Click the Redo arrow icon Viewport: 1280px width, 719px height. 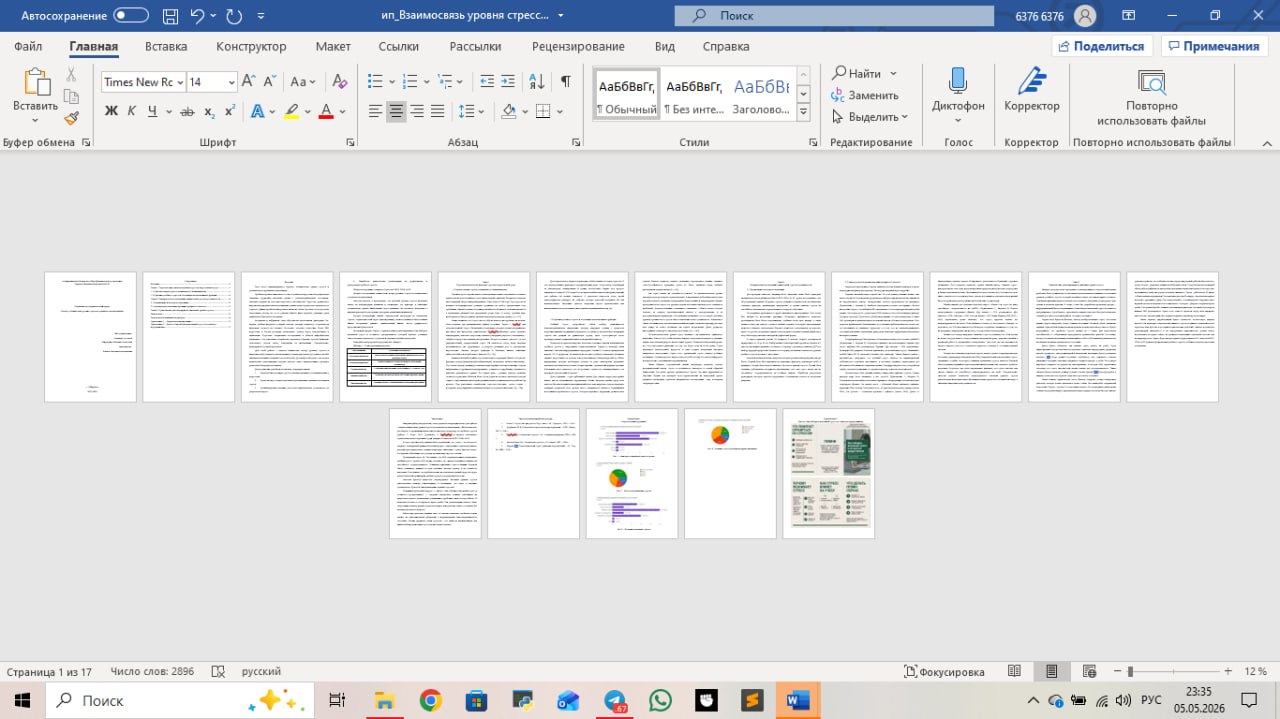[234, 16]
